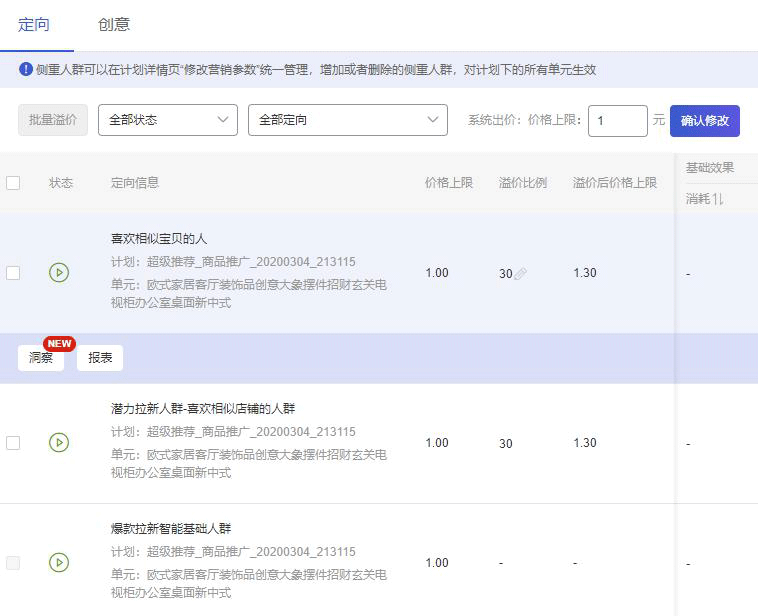Click the 喜欢相似宝贝的人 targeting title
The image size is (758, 616).
159,239
